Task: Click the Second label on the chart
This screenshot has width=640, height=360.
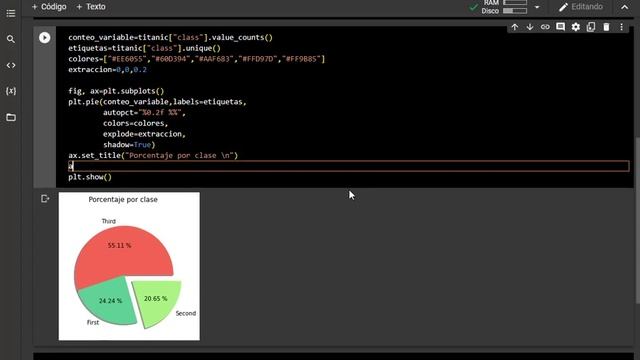Action: click(186, 313)
